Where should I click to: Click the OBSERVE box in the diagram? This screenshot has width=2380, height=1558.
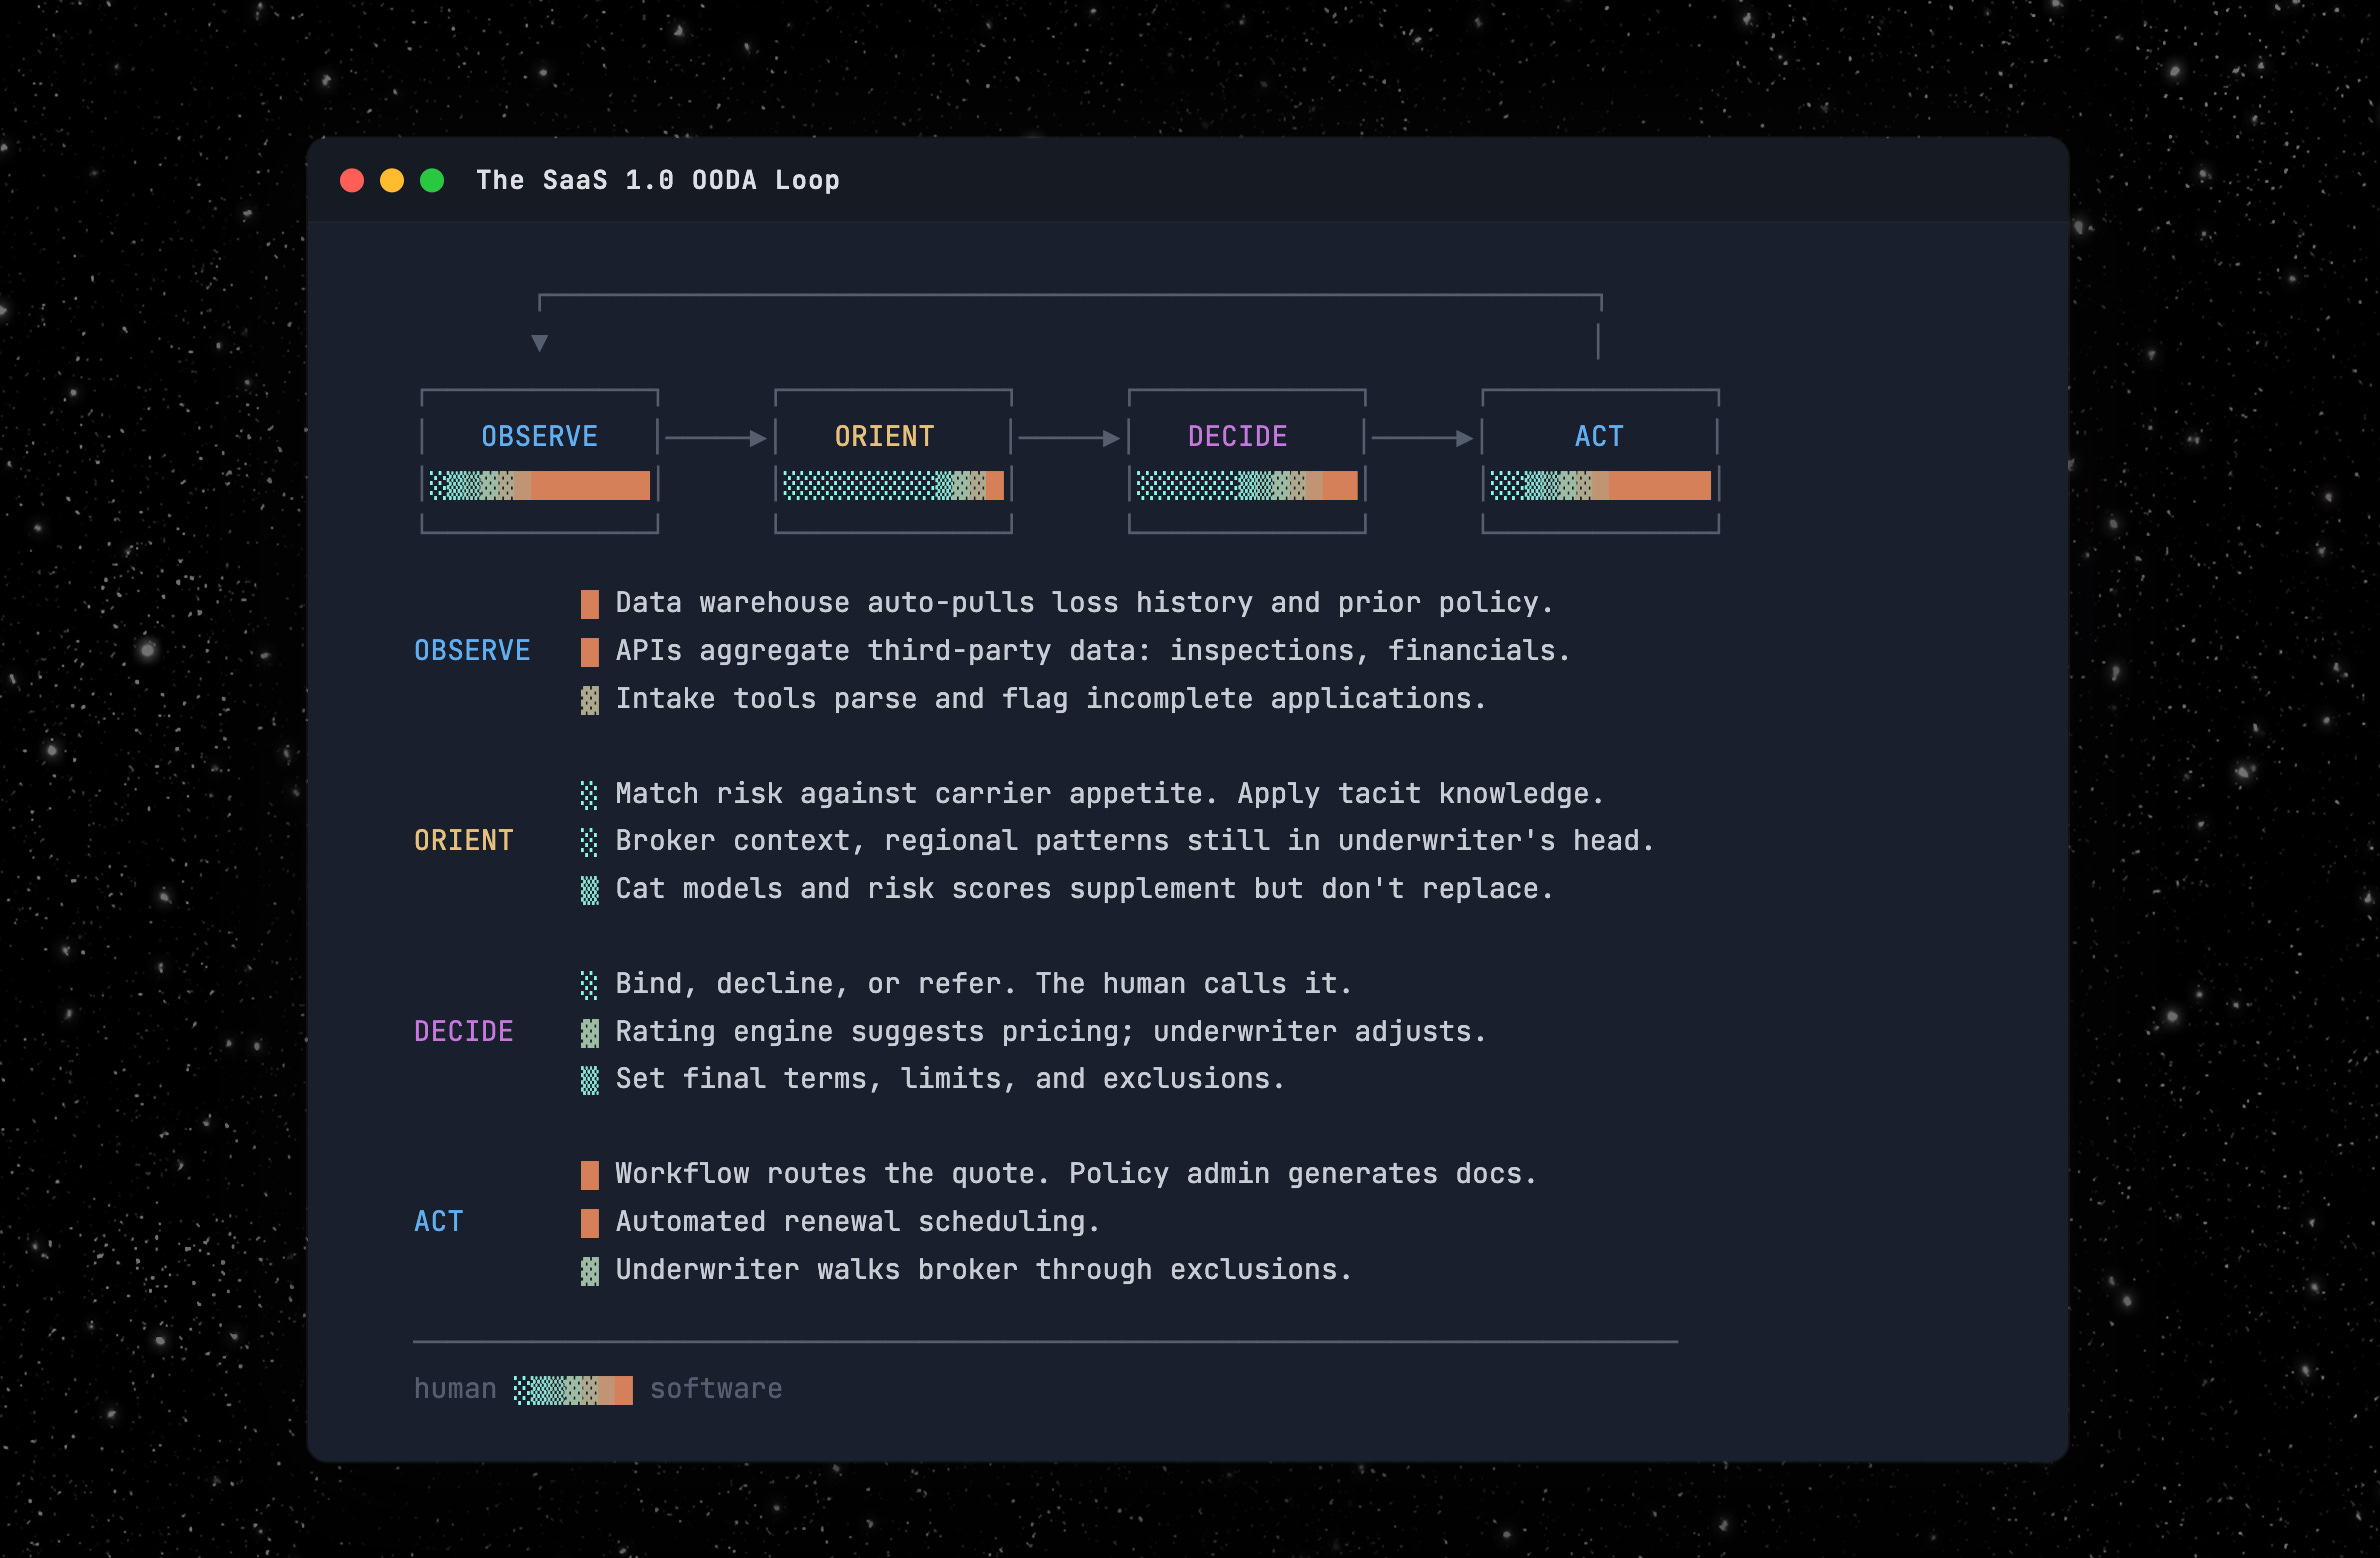click(540, 438)
